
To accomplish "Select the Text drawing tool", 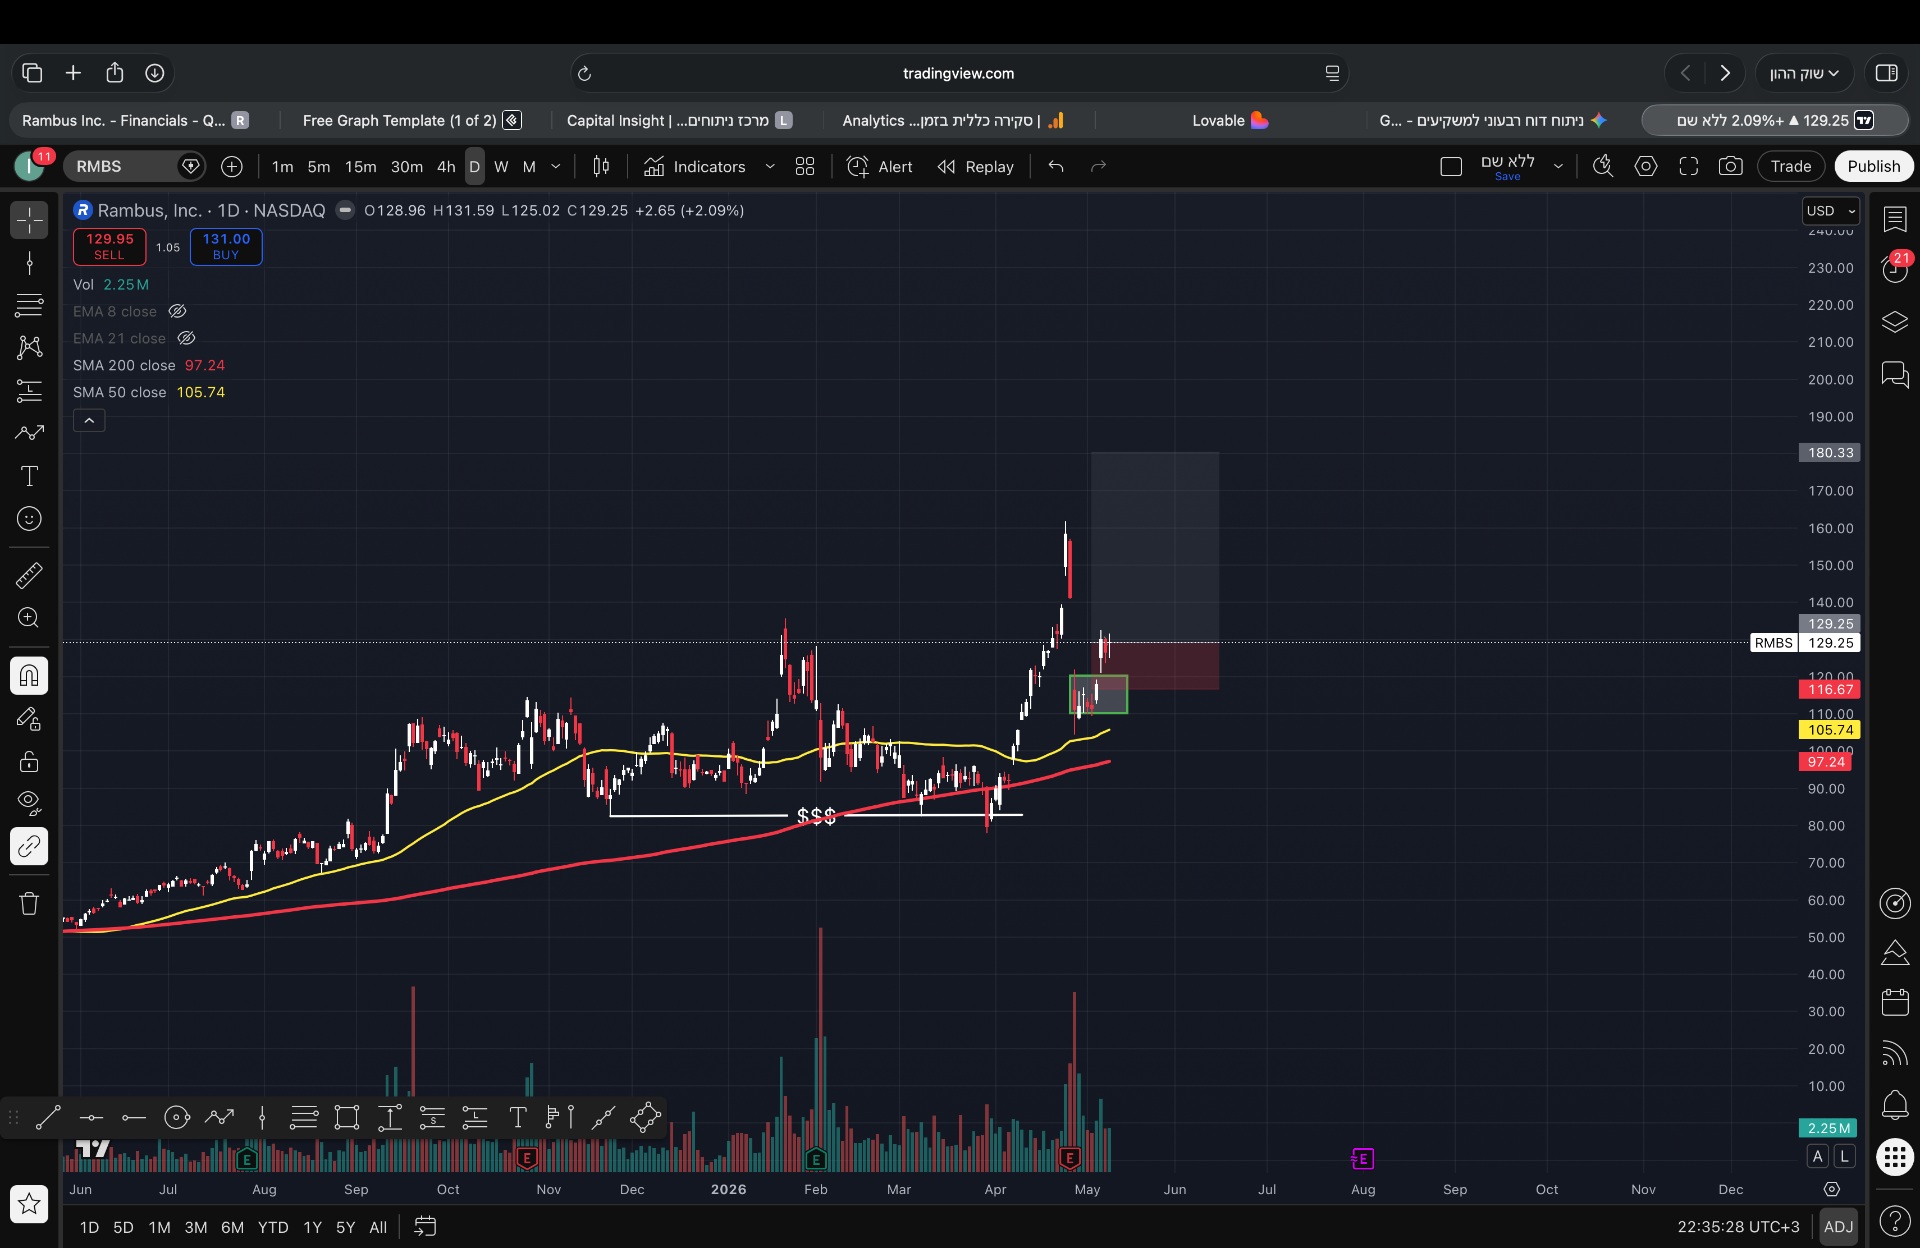I will [29, 476].
